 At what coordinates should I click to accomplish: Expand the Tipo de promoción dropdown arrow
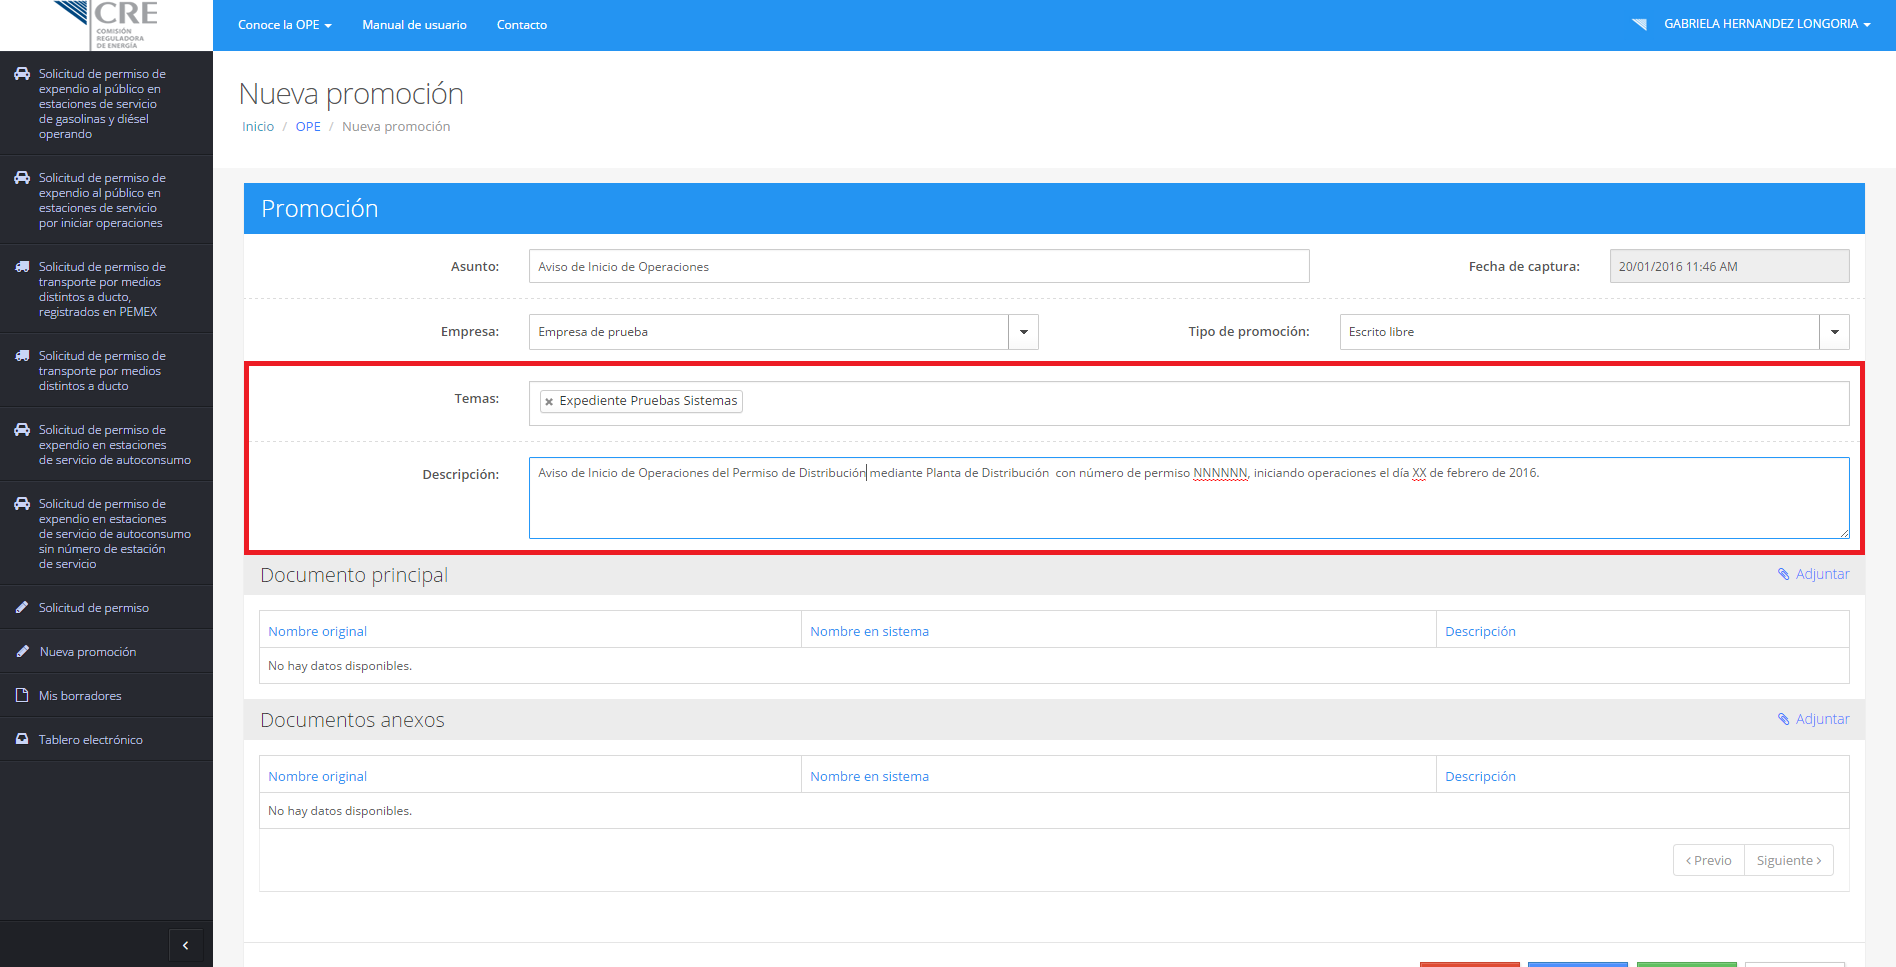click(1834, 332)
